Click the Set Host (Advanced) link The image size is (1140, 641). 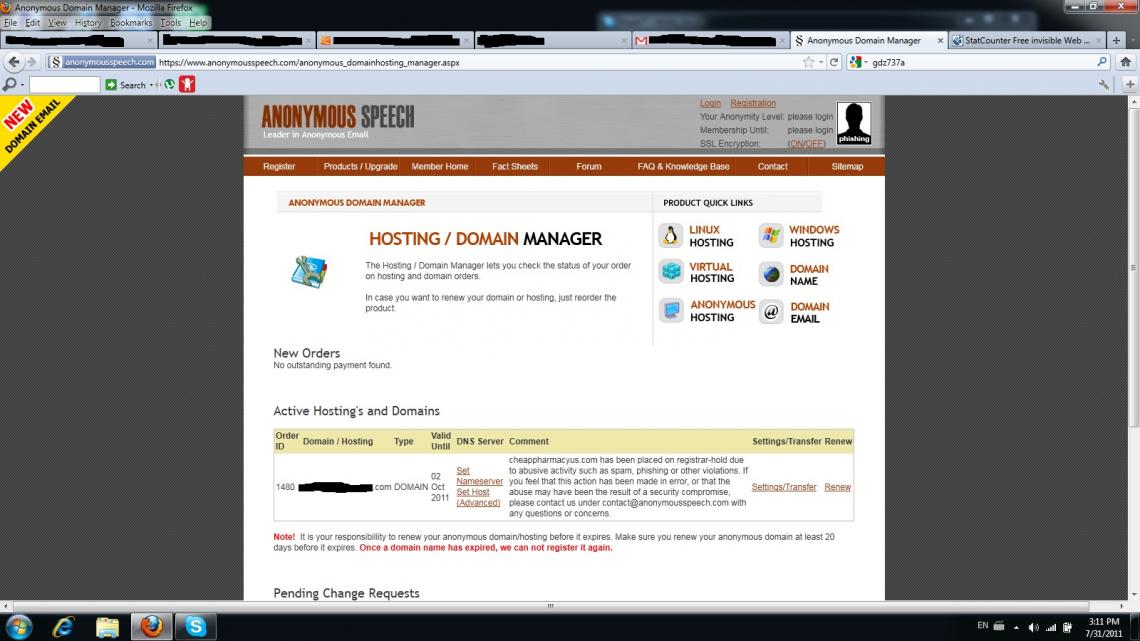[478, 497]
